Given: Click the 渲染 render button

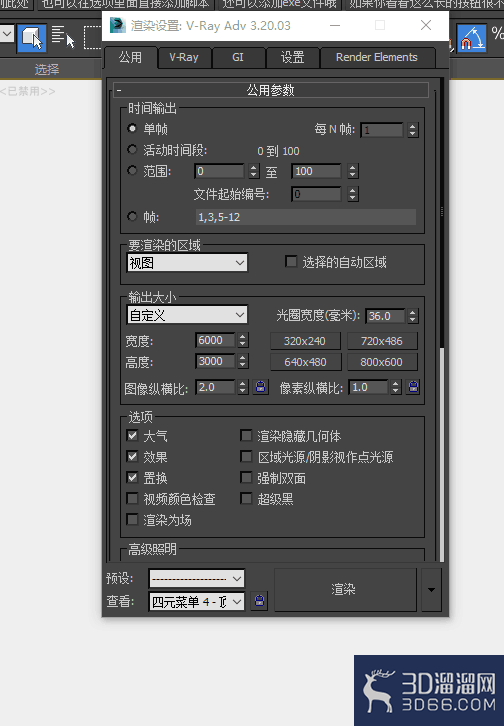Looking at the screenshot, I should (346, 590).
